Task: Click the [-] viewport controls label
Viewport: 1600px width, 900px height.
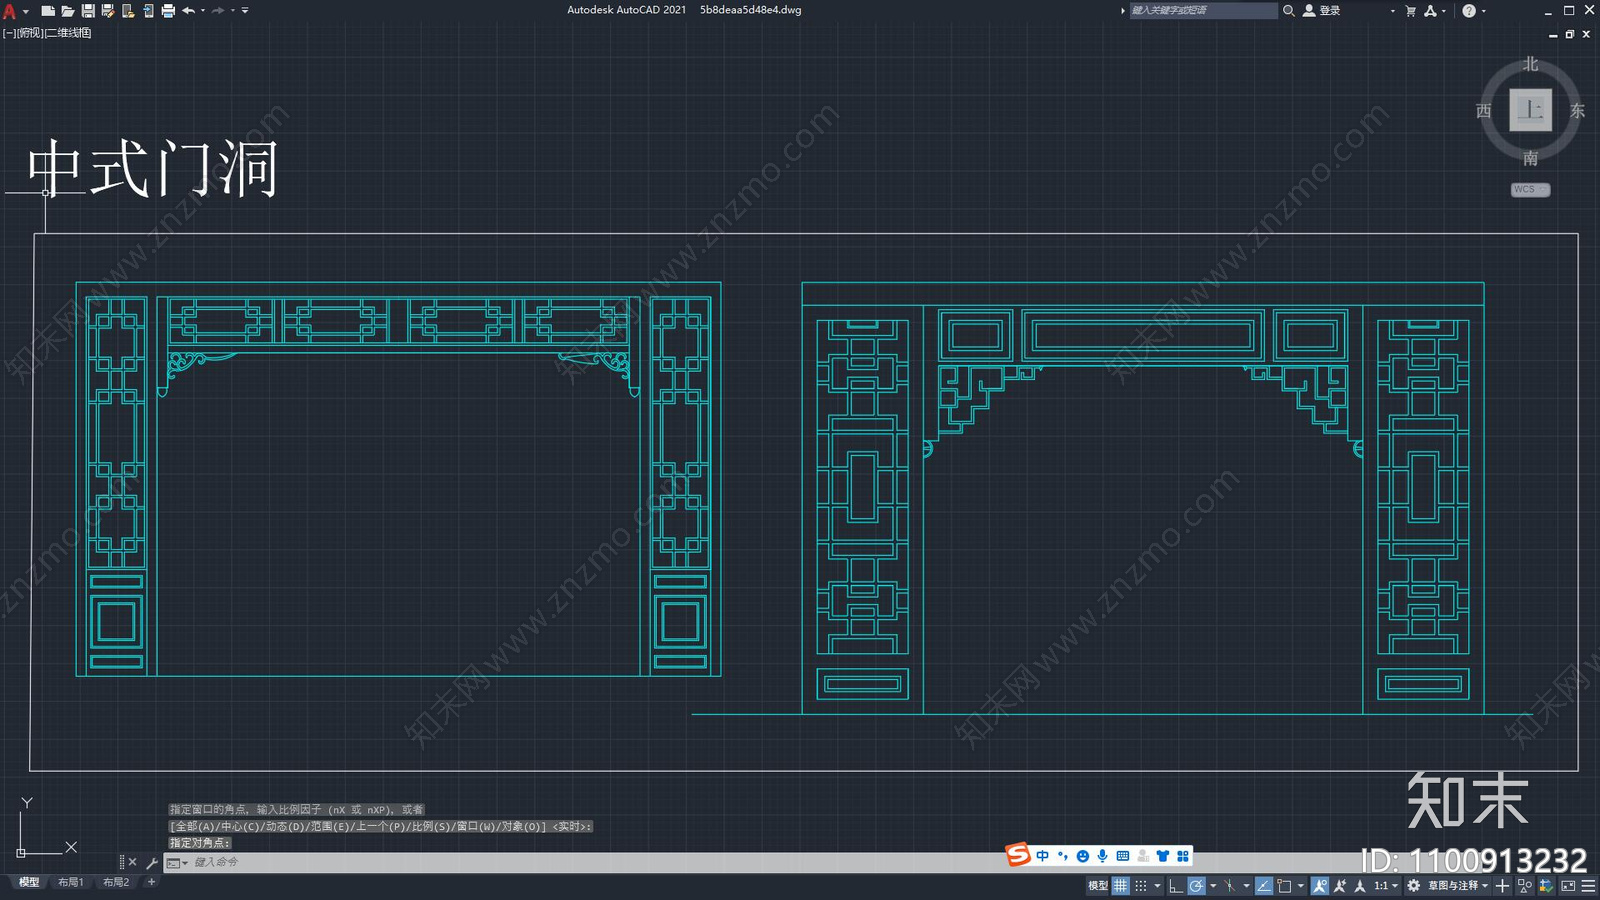Action: [10, 33]
